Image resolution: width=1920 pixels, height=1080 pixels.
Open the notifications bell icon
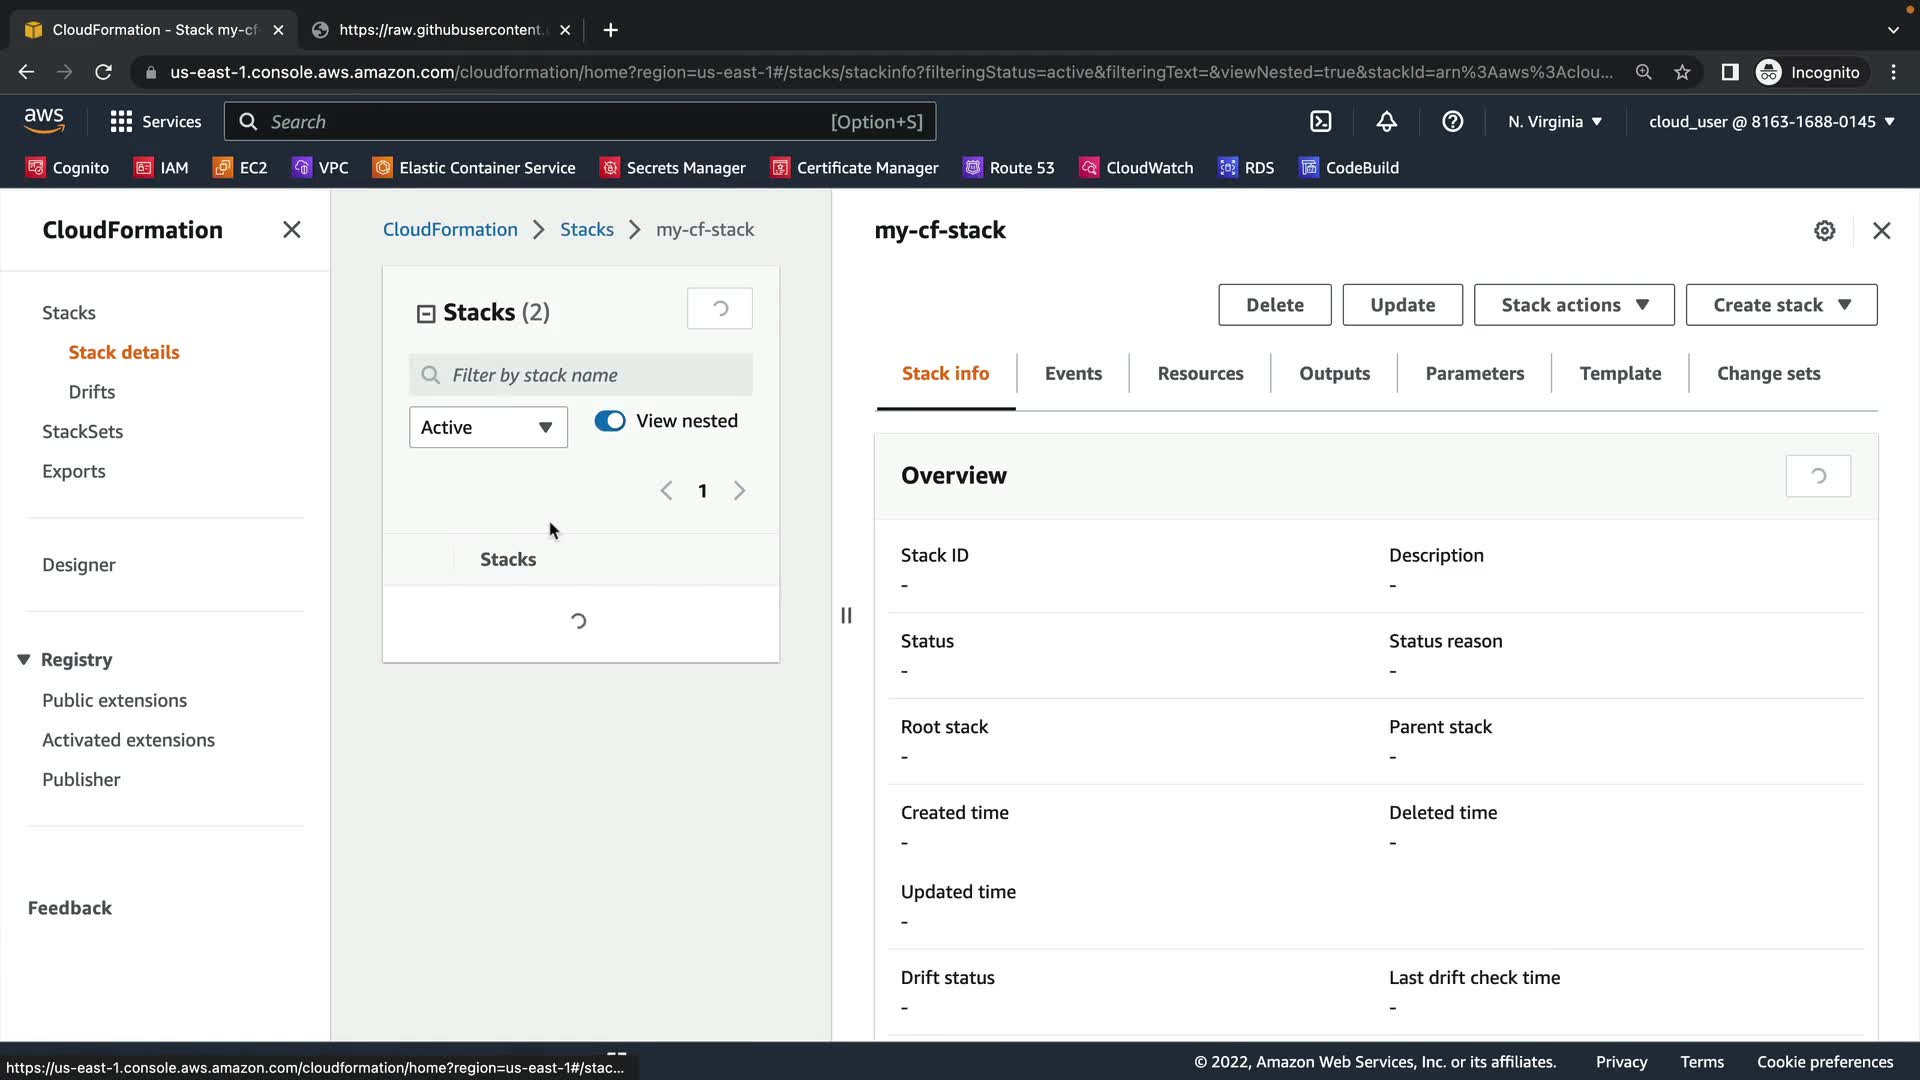pos(1386,122)
